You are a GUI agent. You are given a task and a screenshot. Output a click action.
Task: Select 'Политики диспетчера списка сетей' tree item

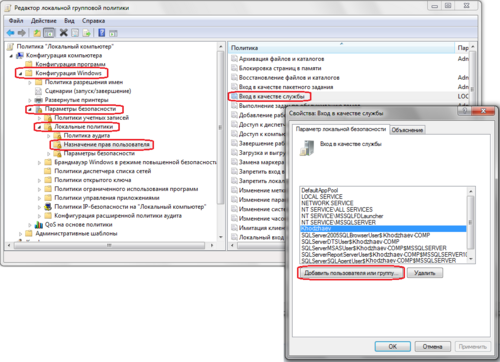(103, 171)
